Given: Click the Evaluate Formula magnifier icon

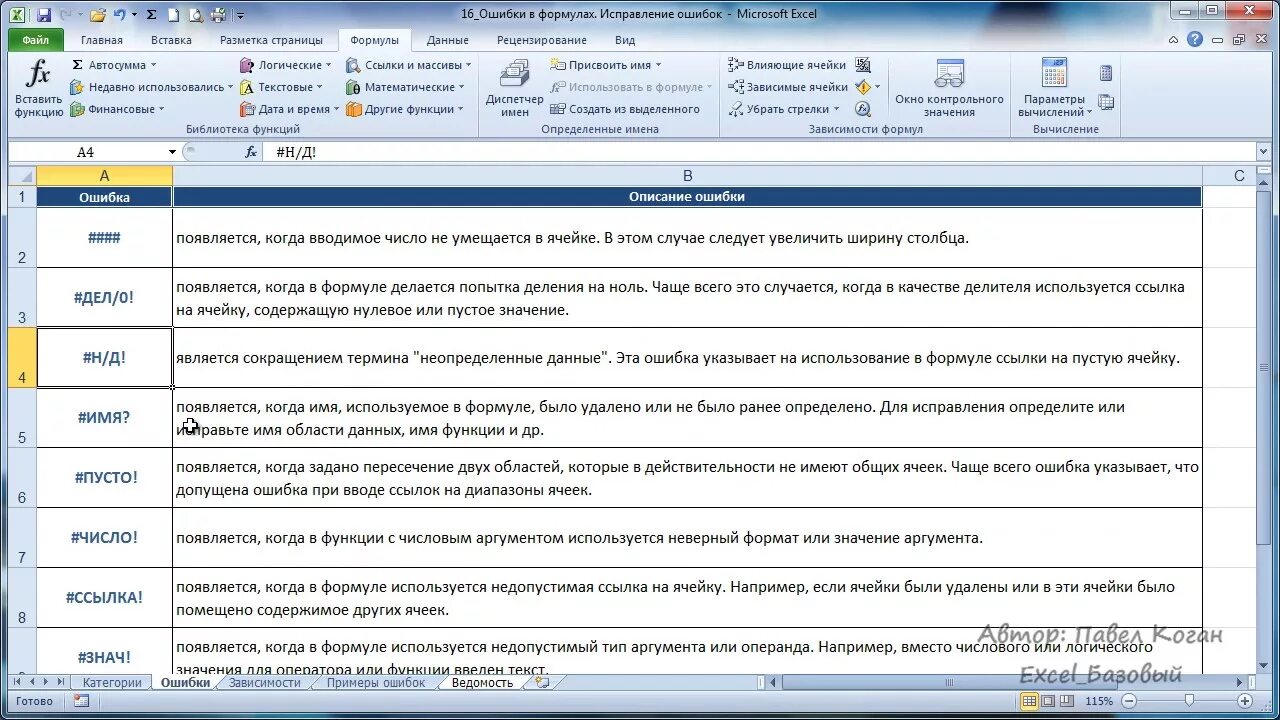Looking at the screenshot, I should point(863,109).
